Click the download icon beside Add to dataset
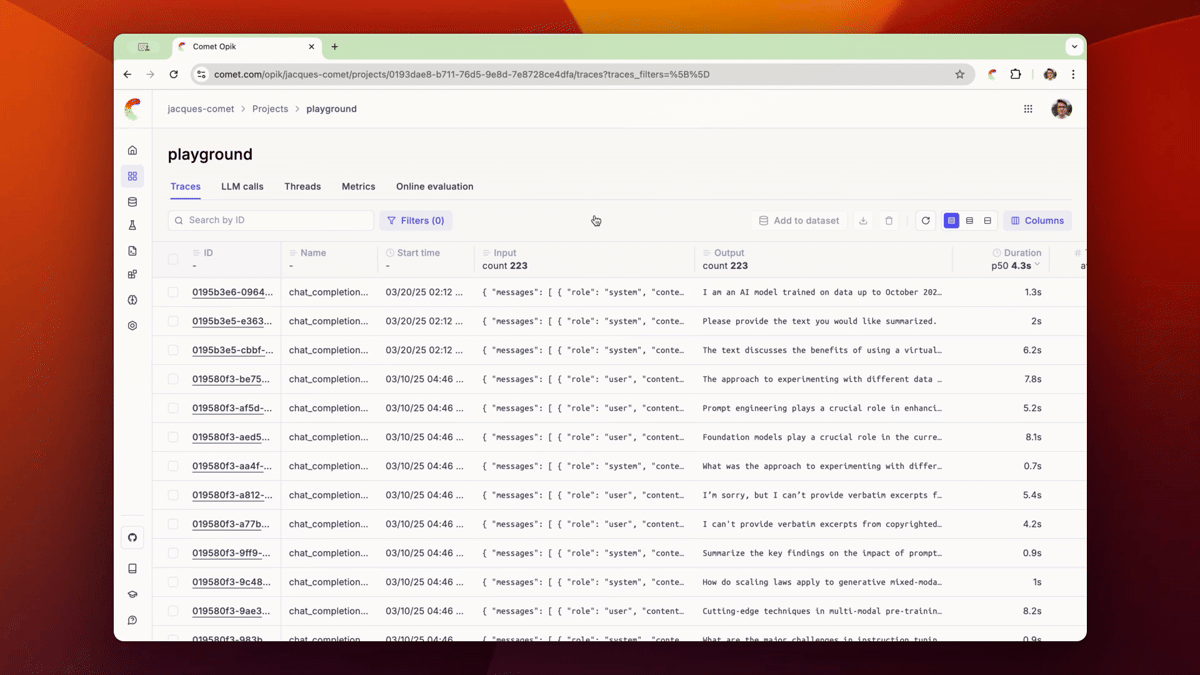 point(863,221)
